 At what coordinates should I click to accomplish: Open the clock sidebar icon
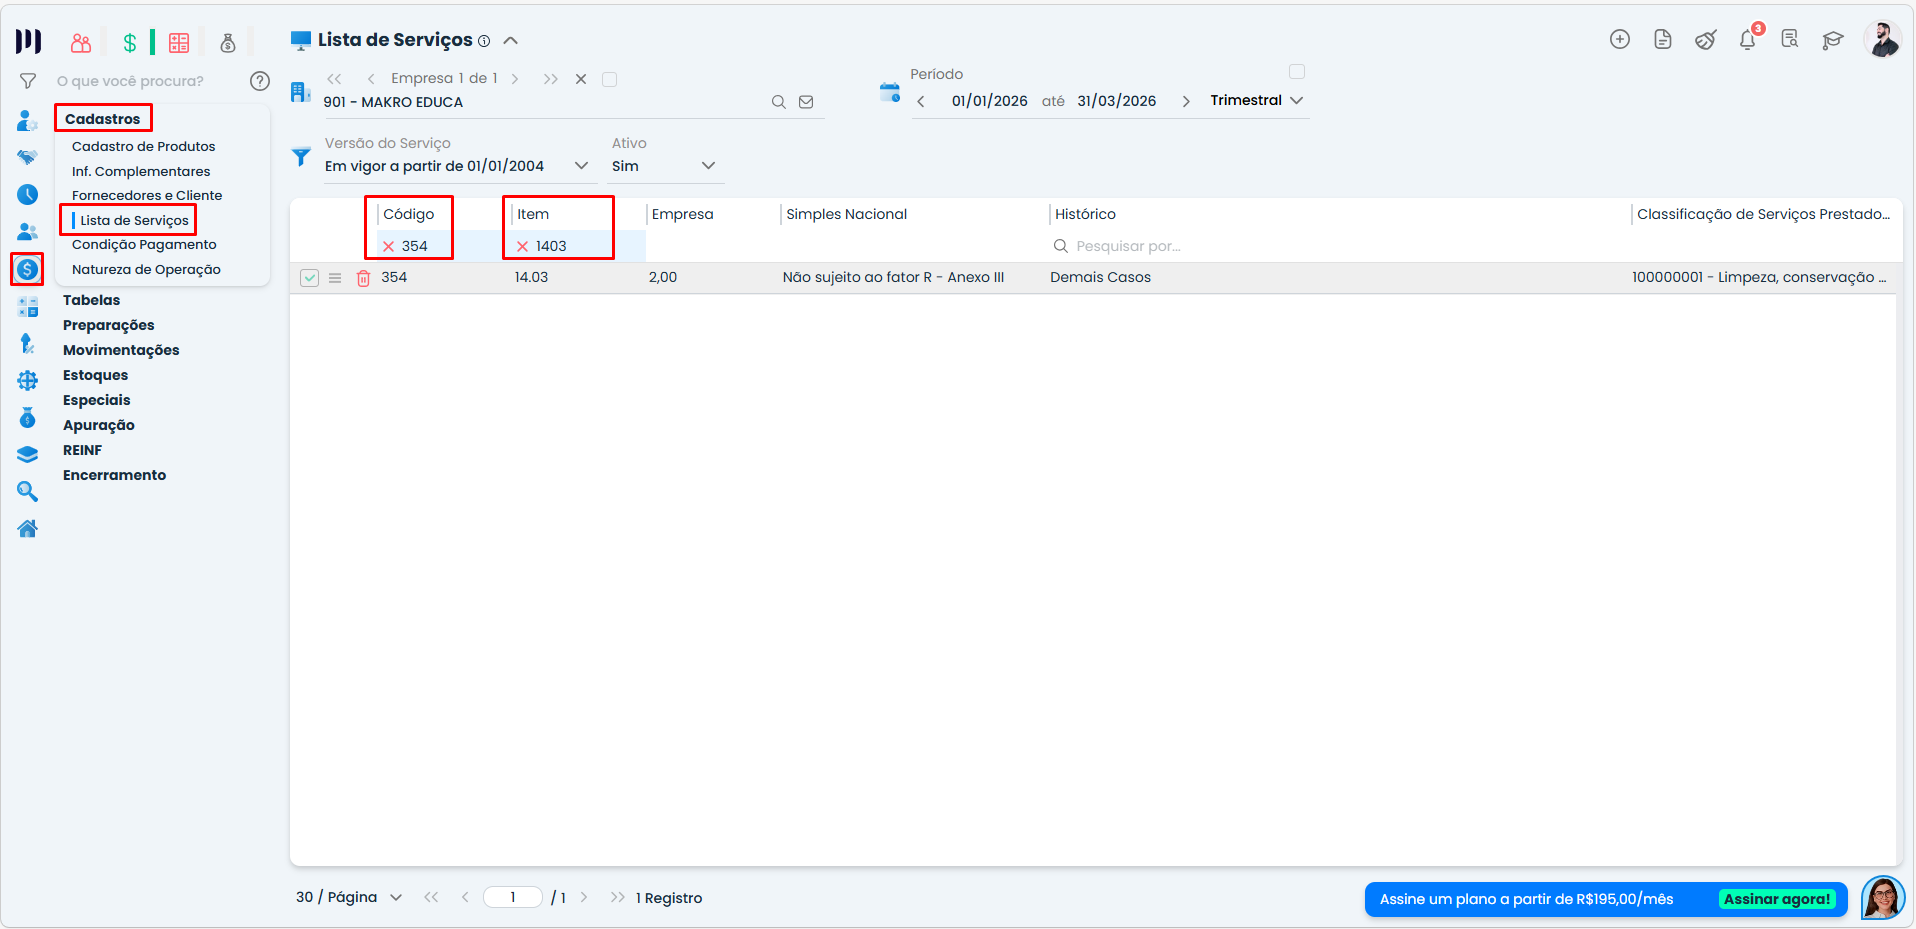pyautogui.click(x=28, y=194)
